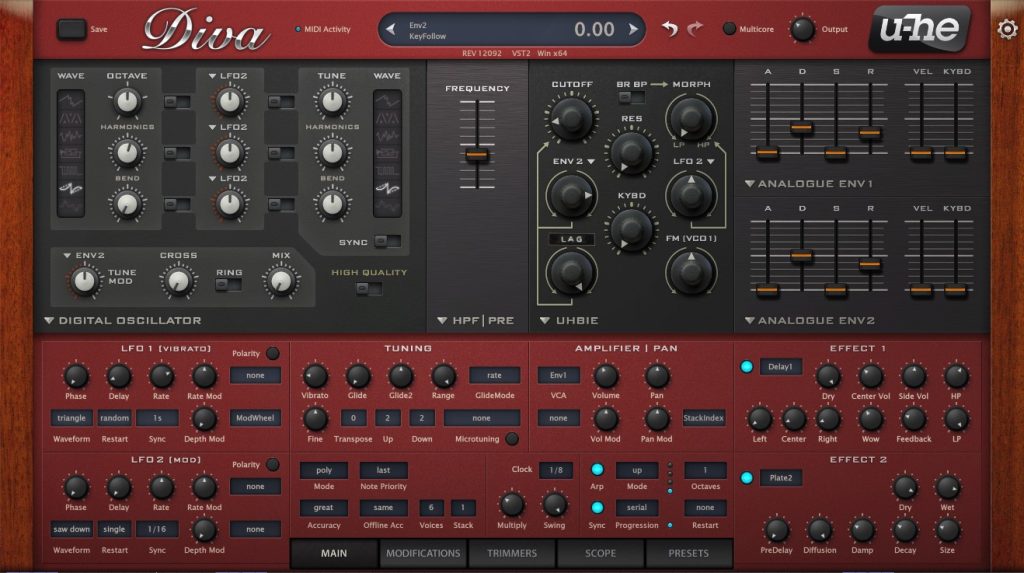1024x573 pixels.
Task: Toggle the Multicore button
Action: [x=730, y=30]
